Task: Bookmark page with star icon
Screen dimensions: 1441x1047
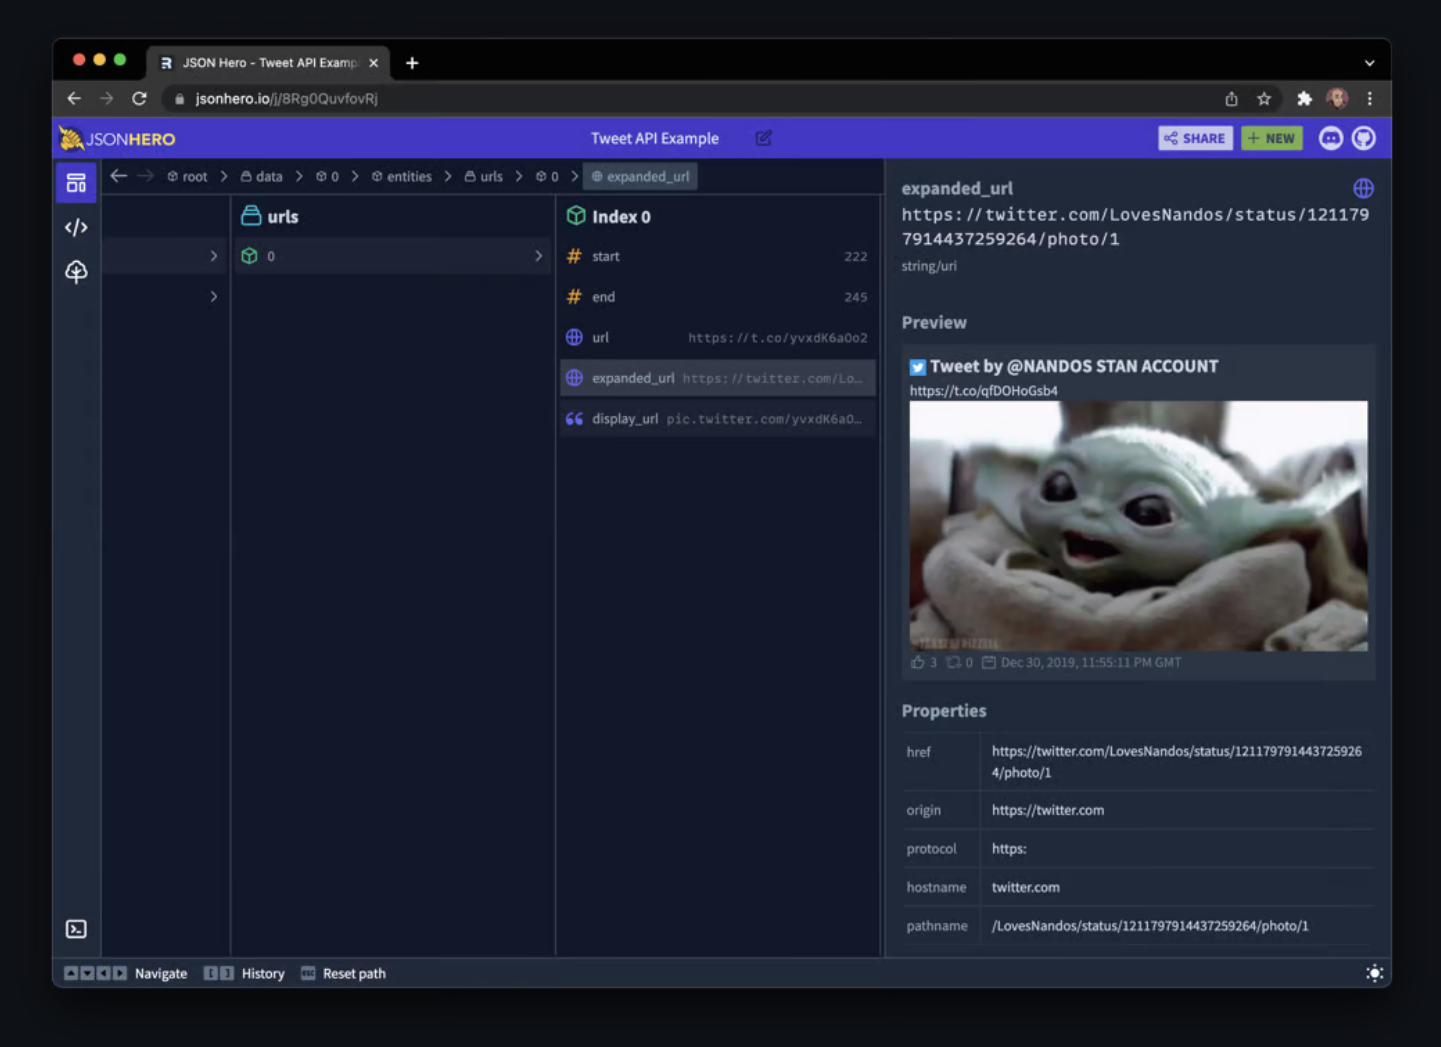Action: (x=1264, y=98)
